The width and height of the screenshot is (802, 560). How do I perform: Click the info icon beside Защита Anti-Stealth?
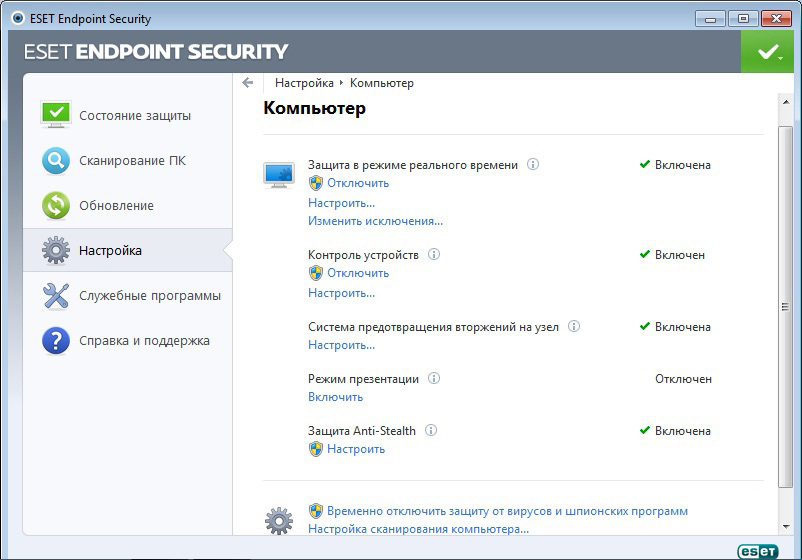point(431,430)
